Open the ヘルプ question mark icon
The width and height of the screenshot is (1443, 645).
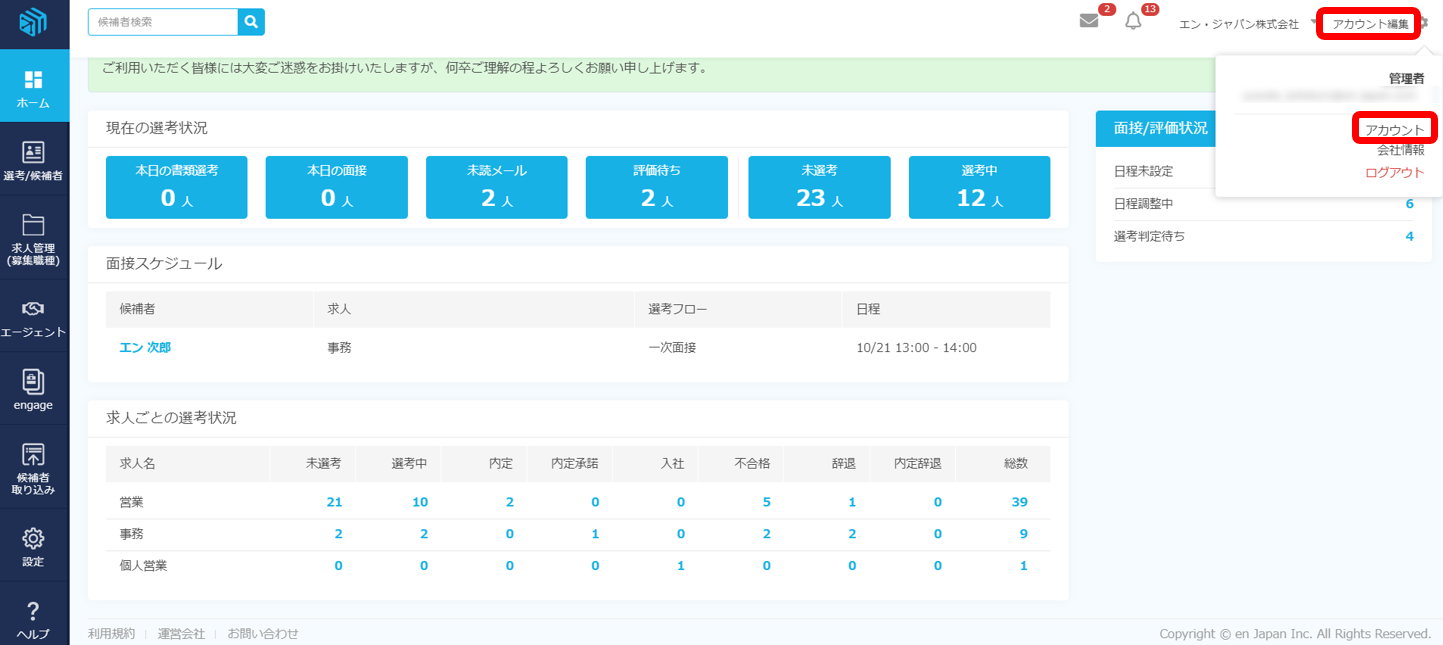click(x=33, y=610)
